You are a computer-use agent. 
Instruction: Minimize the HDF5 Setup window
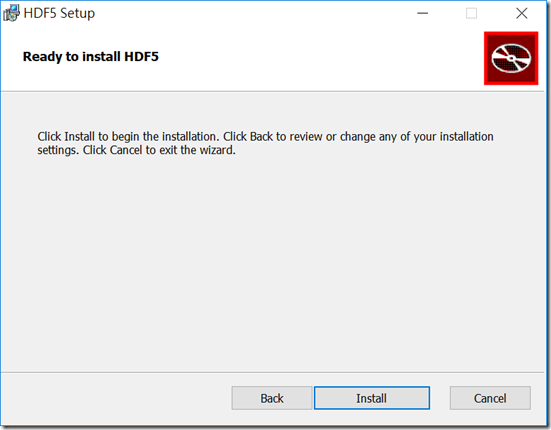click(x=422, y=13)
